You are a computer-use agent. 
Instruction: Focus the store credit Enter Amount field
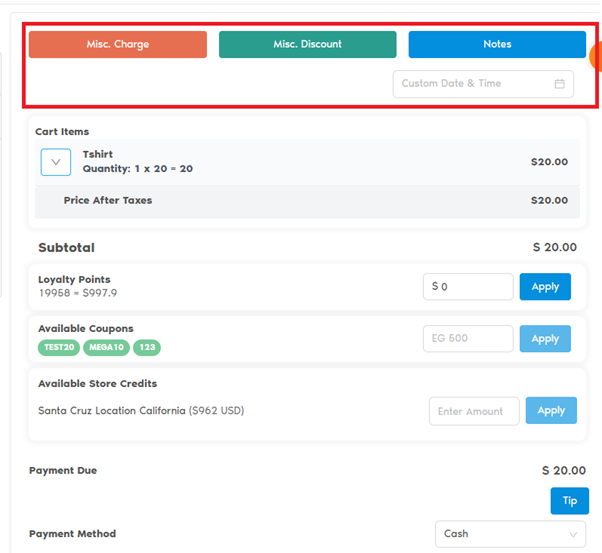click(474, 411)
